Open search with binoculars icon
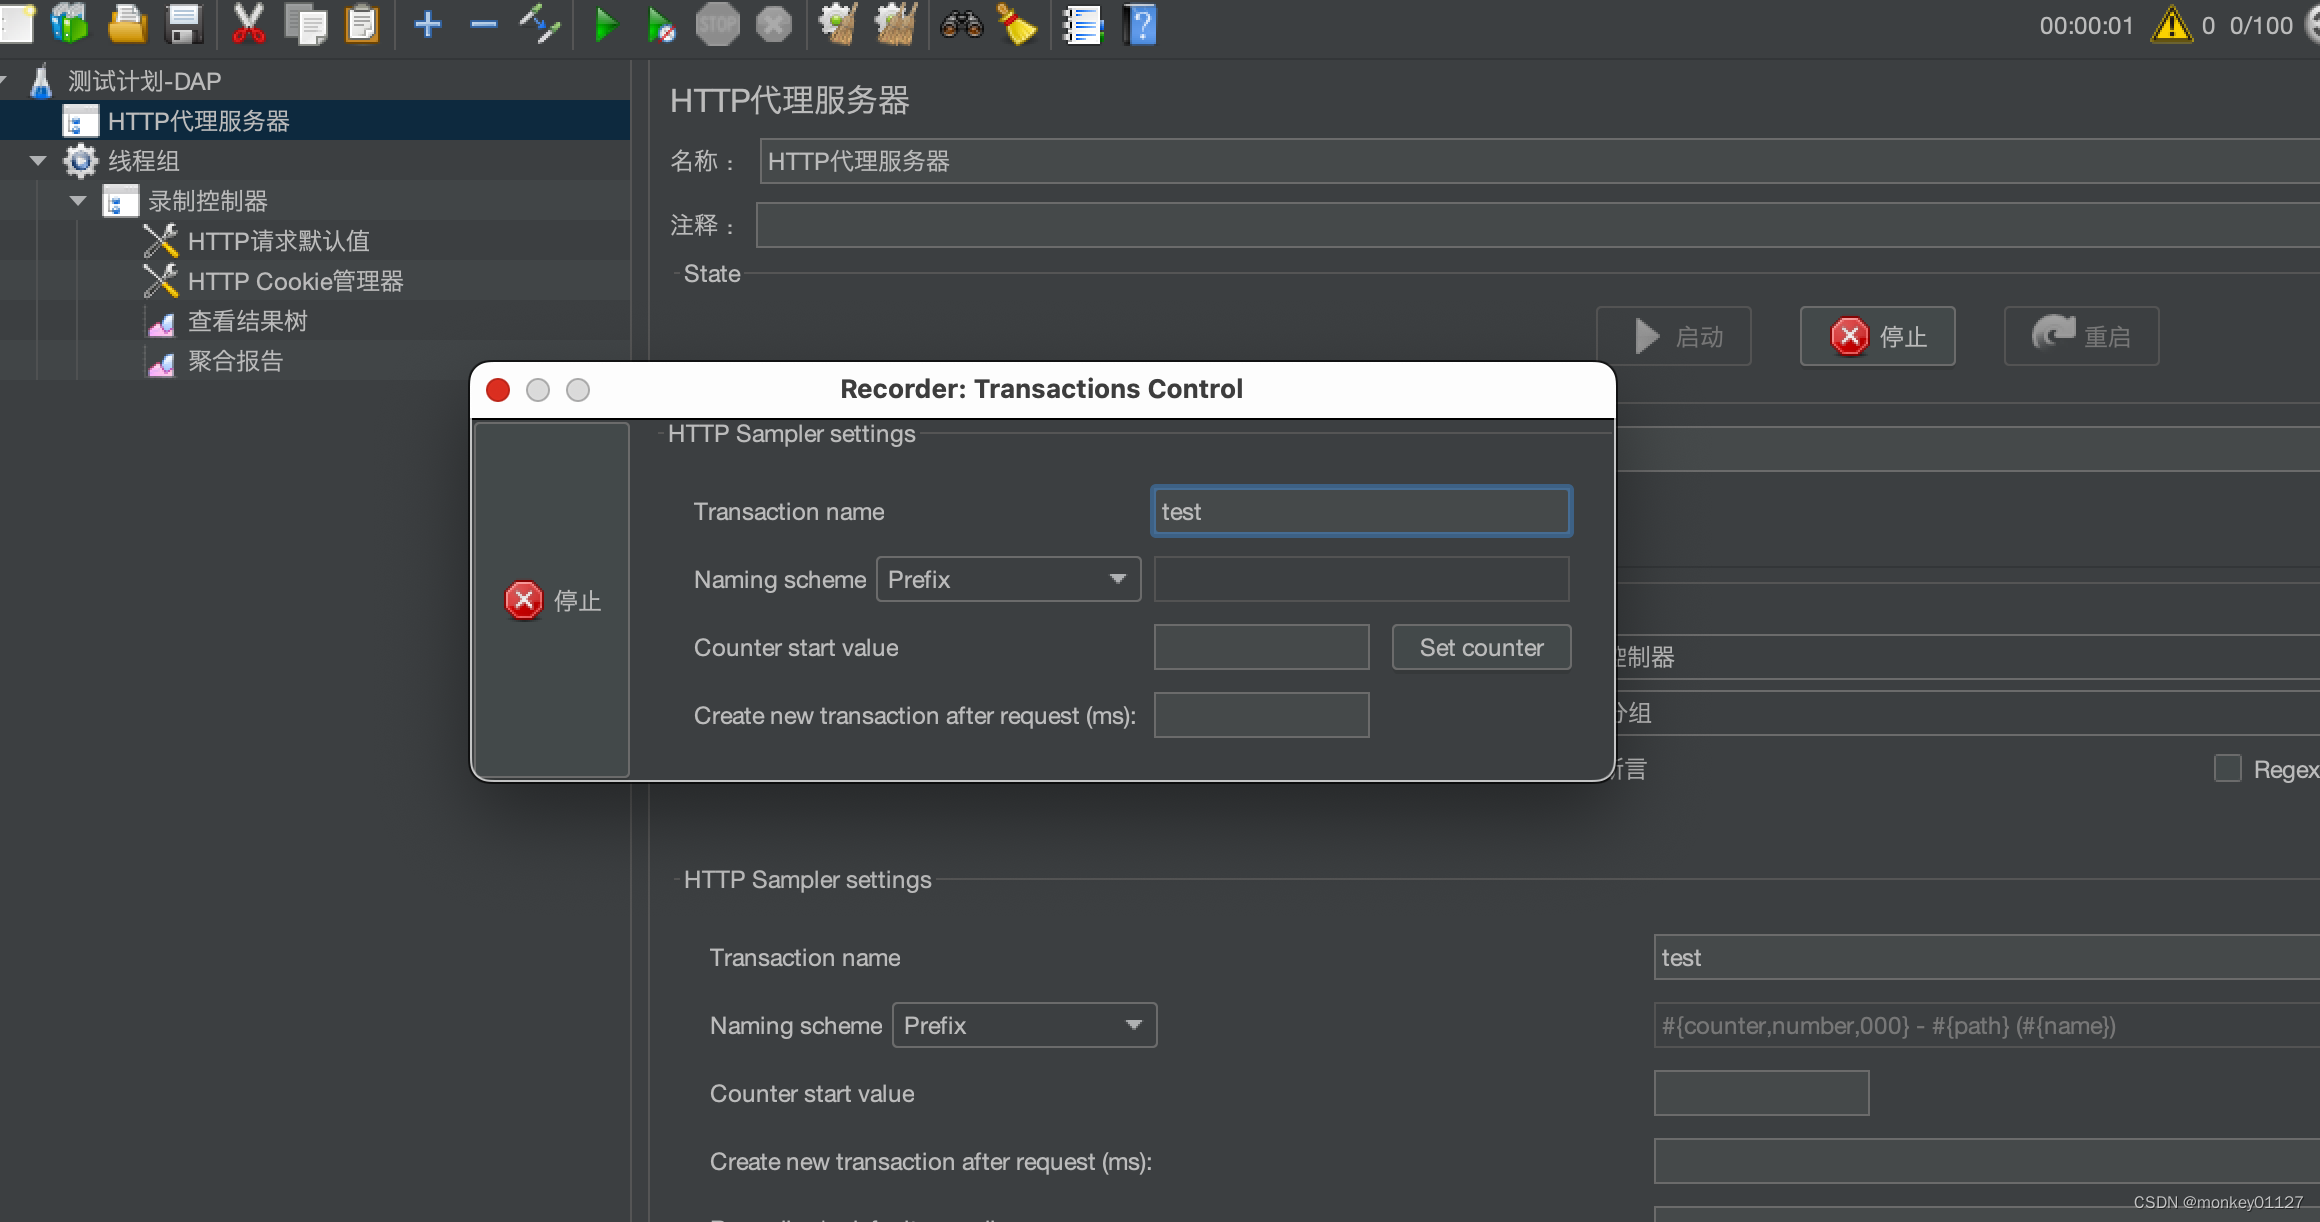 pyautogui.click(x=962, y=24)
